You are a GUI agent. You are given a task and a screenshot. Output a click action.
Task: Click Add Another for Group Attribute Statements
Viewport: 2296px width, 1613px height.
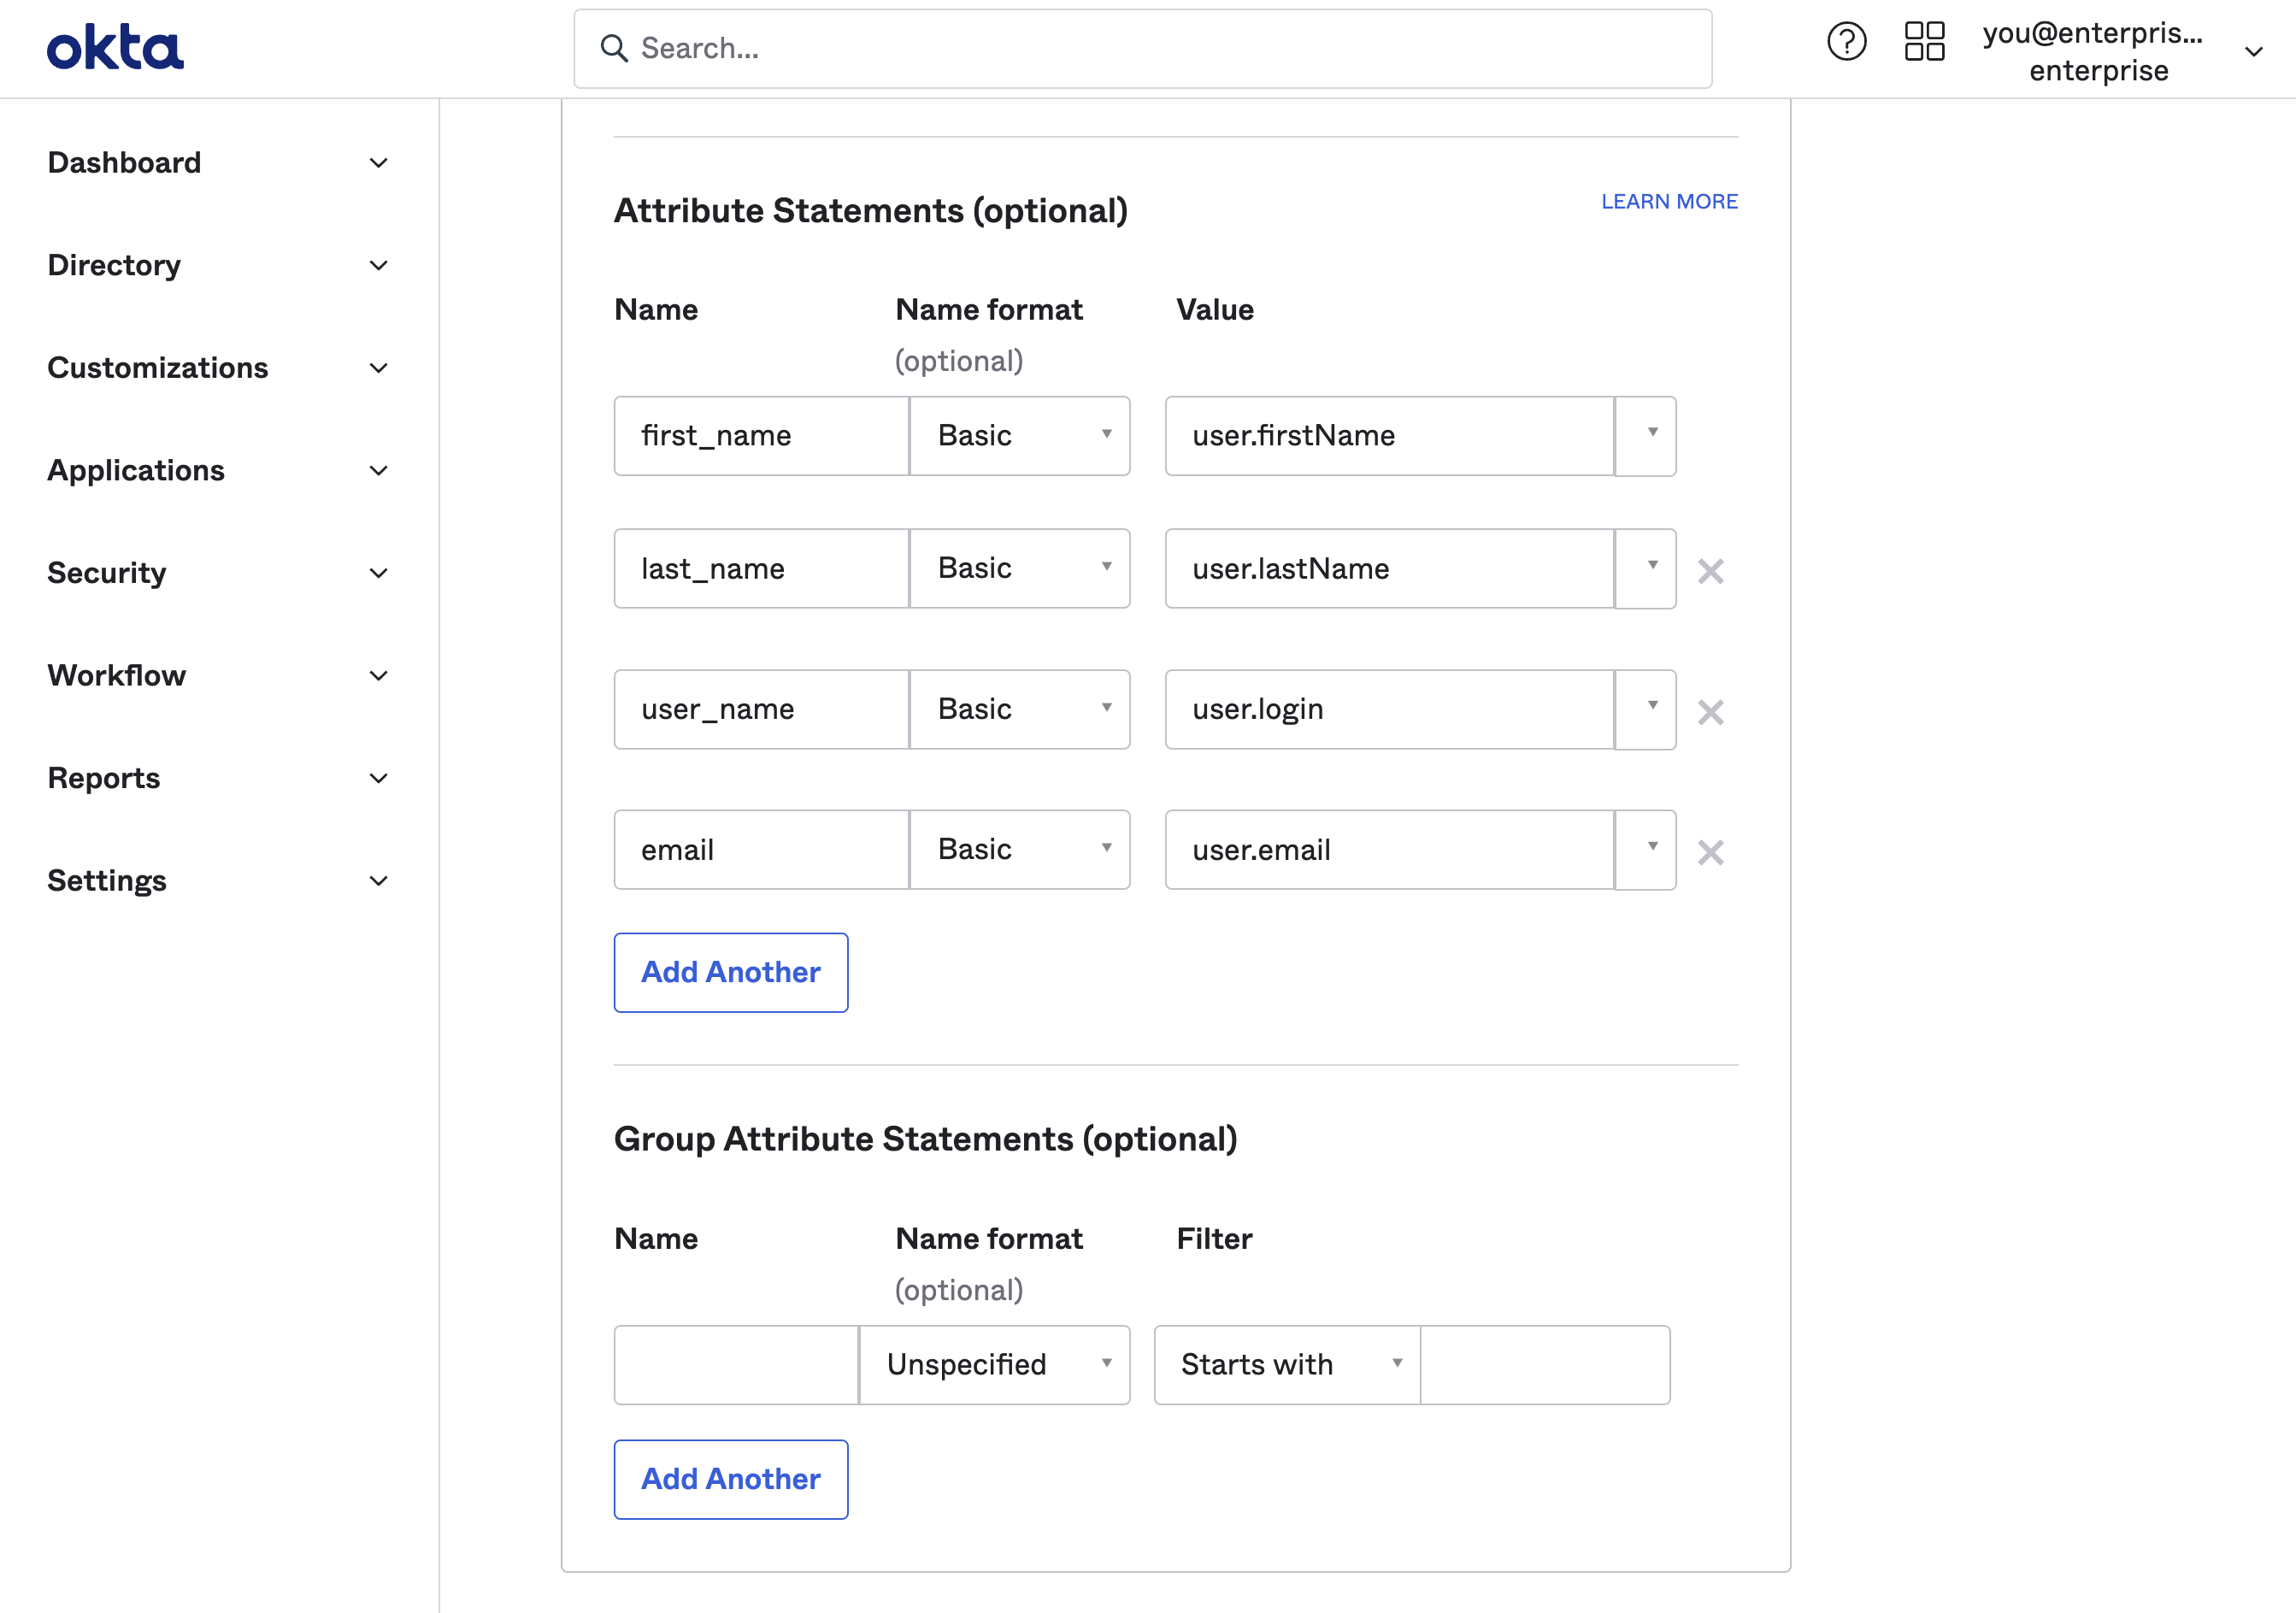pyautogui.click(x=730, y=1479)
